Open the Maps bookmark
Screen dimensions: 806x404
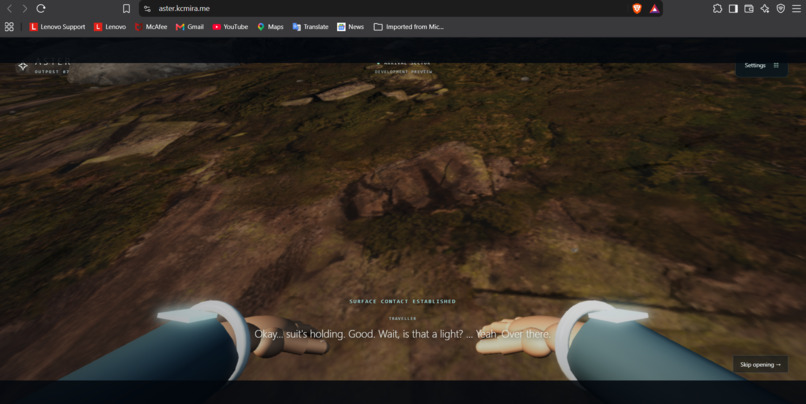(270, 27)
